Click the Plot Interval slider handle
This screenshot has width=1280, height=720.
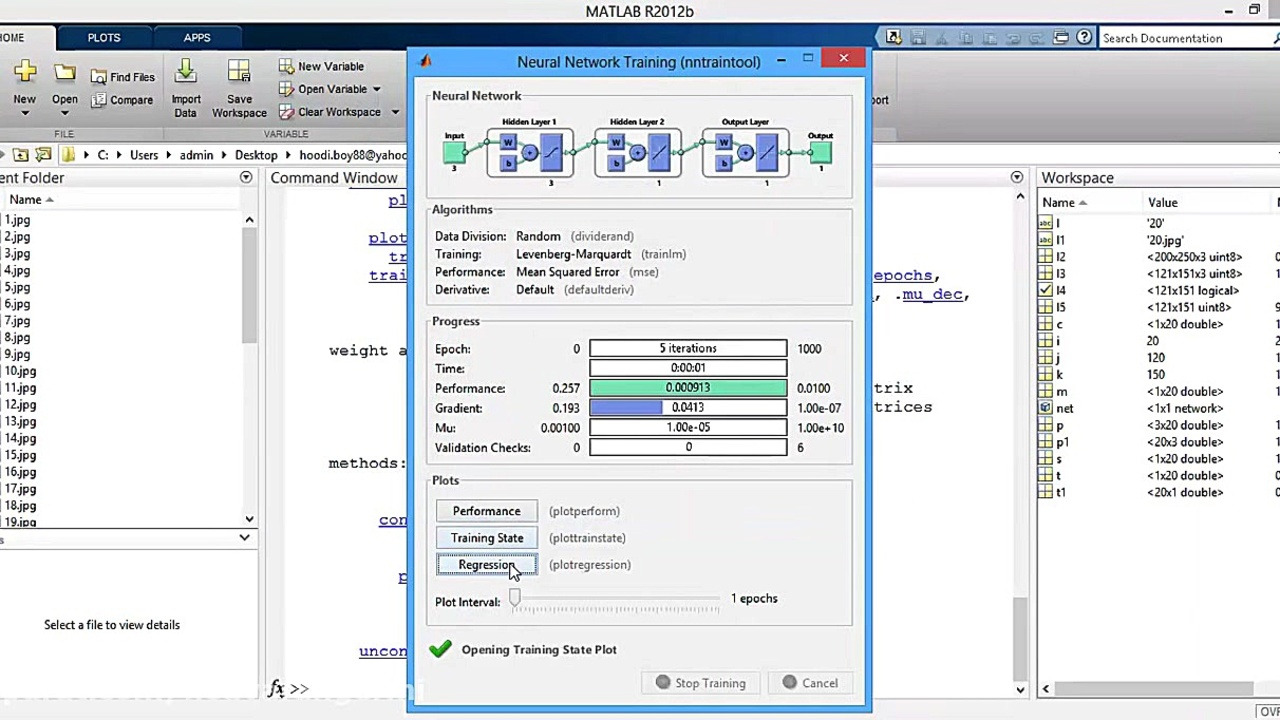(515, 598)
